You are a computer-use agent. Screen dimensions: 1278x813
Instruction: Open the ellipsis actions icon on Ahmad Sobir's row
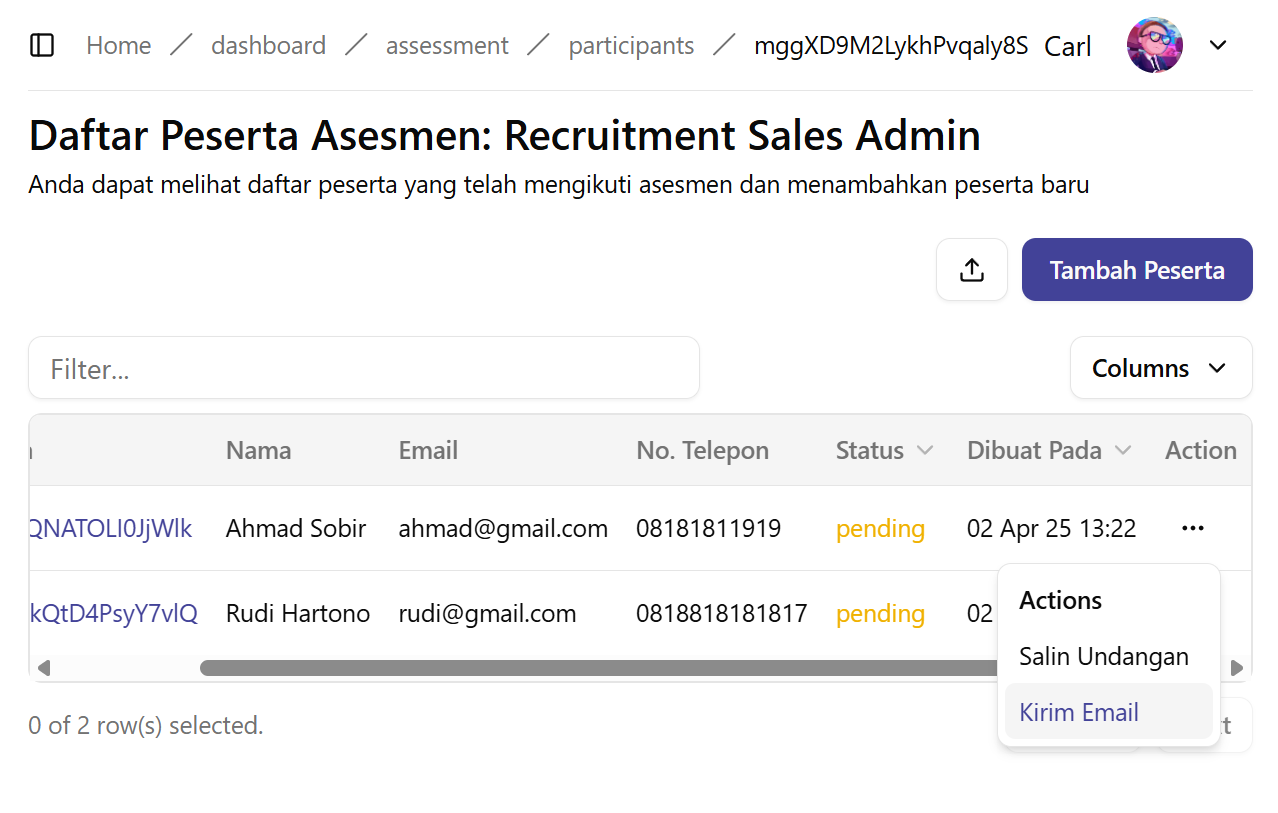pos(1192,528)
